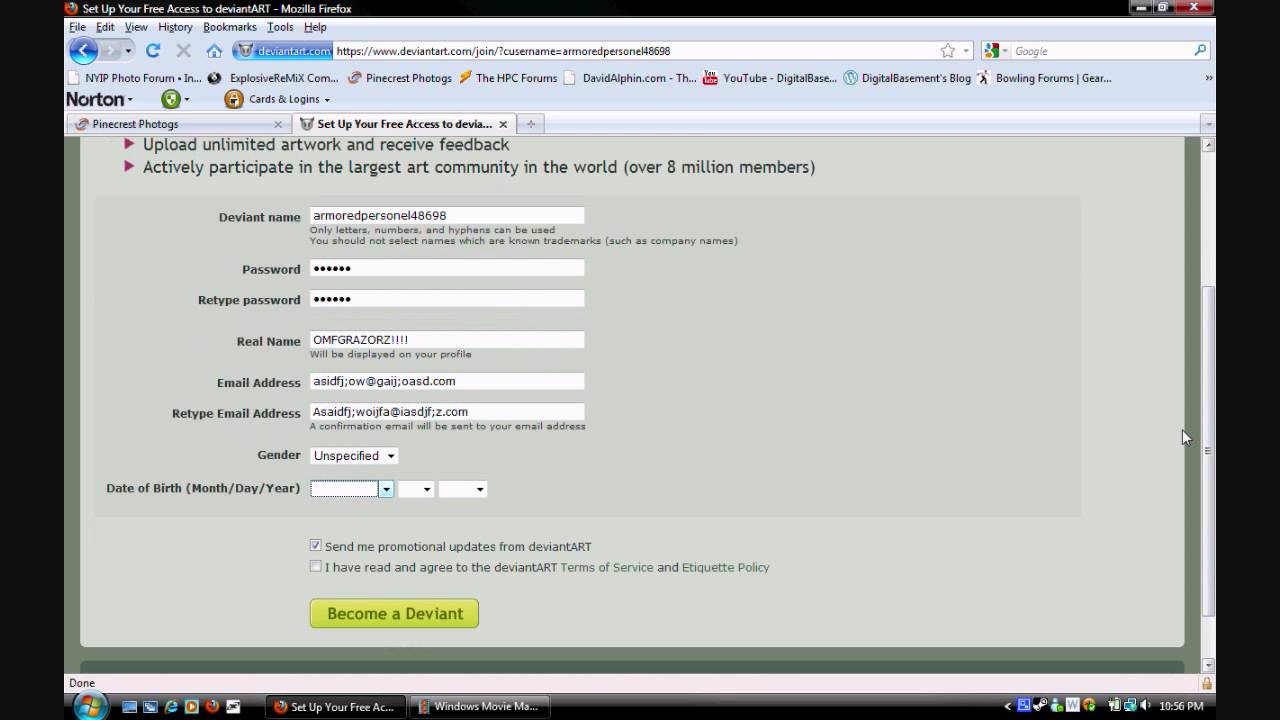The width and height of the screenshot is (1280, 720).
Task: List all tabs using the dropdown arrow
Action: click(1208, 124)
